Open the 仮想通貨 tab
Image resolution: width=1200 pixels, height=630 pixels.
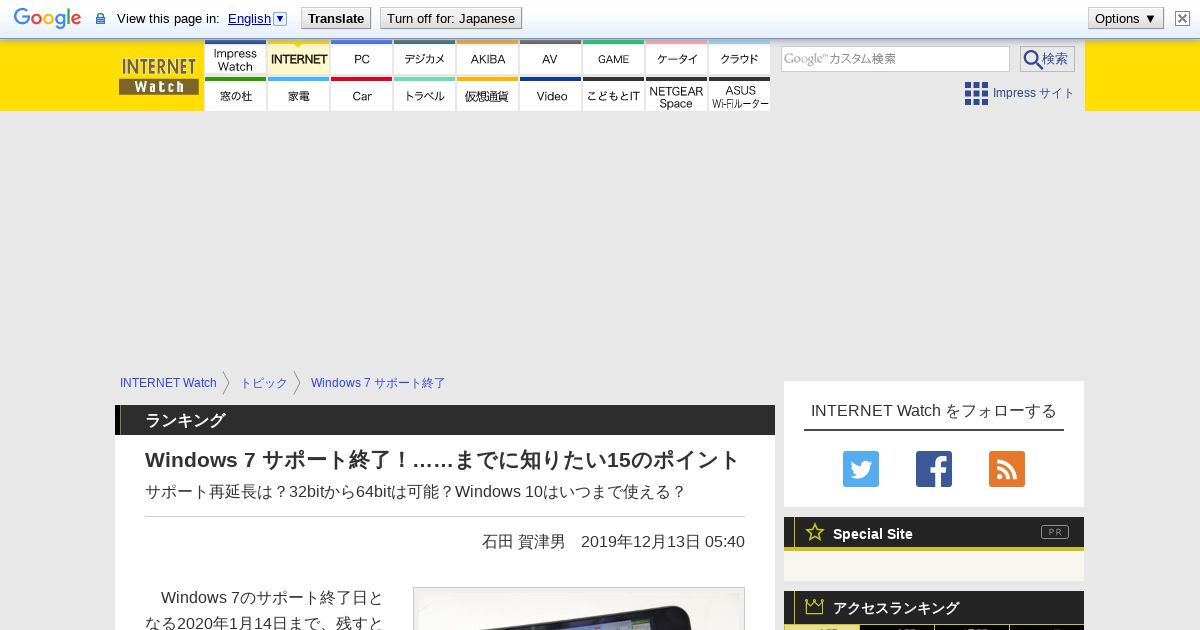click(487, 95)
